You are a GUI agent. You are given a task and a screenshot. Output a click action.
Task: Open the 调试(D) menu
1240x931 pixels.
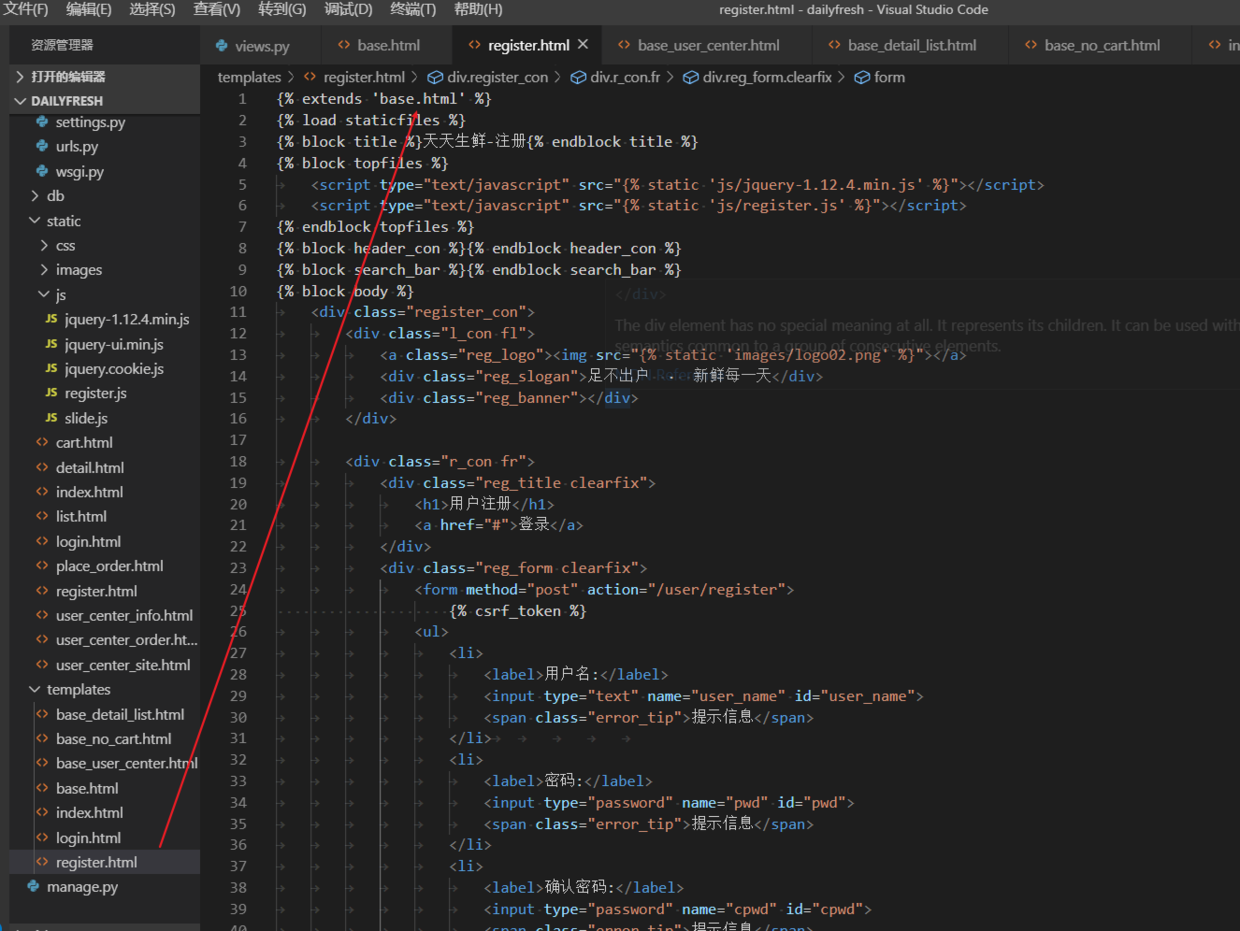348,9
